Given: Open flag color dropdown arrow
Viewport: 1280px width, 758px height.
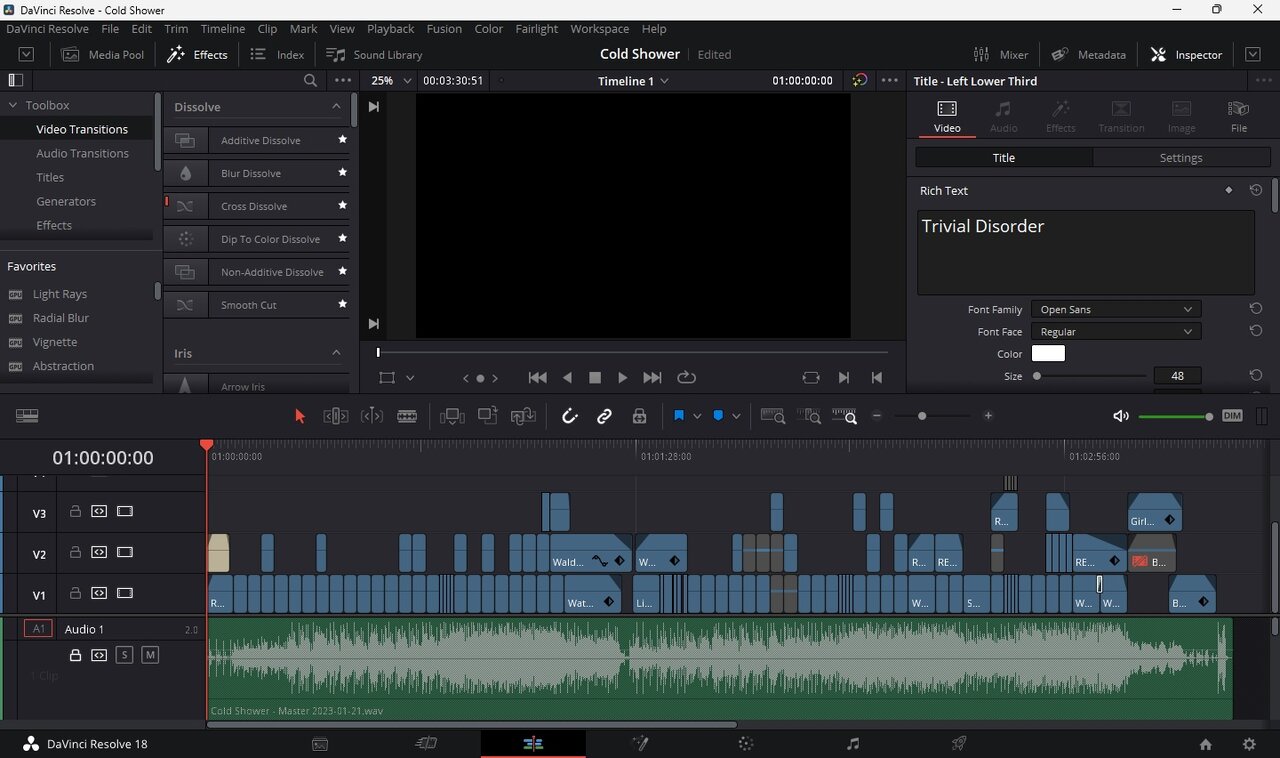Looking at the screenshot, I should (x=697, y=416).
